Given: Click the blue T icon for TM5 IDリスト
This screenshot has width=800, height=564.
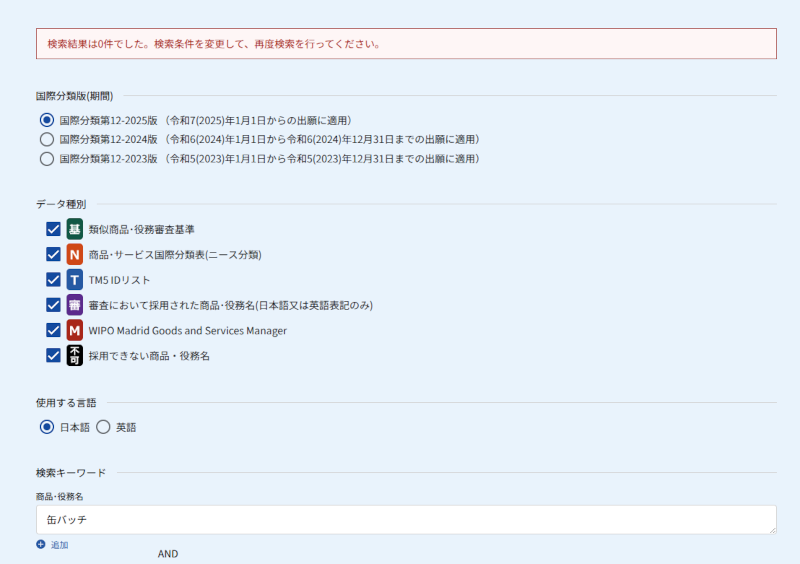Looking at the screenshot, I should pos(75,280).
